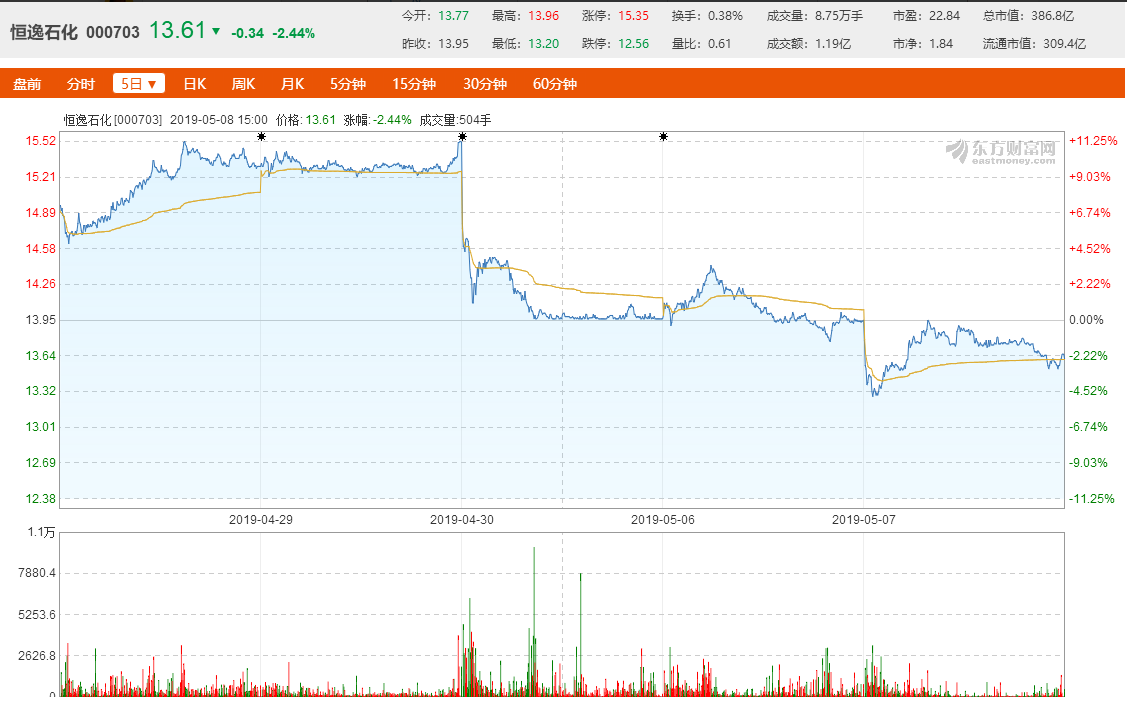Select the stock code 000703 in the header
The width and height of the screenshot is (1127, 702).
113,32
